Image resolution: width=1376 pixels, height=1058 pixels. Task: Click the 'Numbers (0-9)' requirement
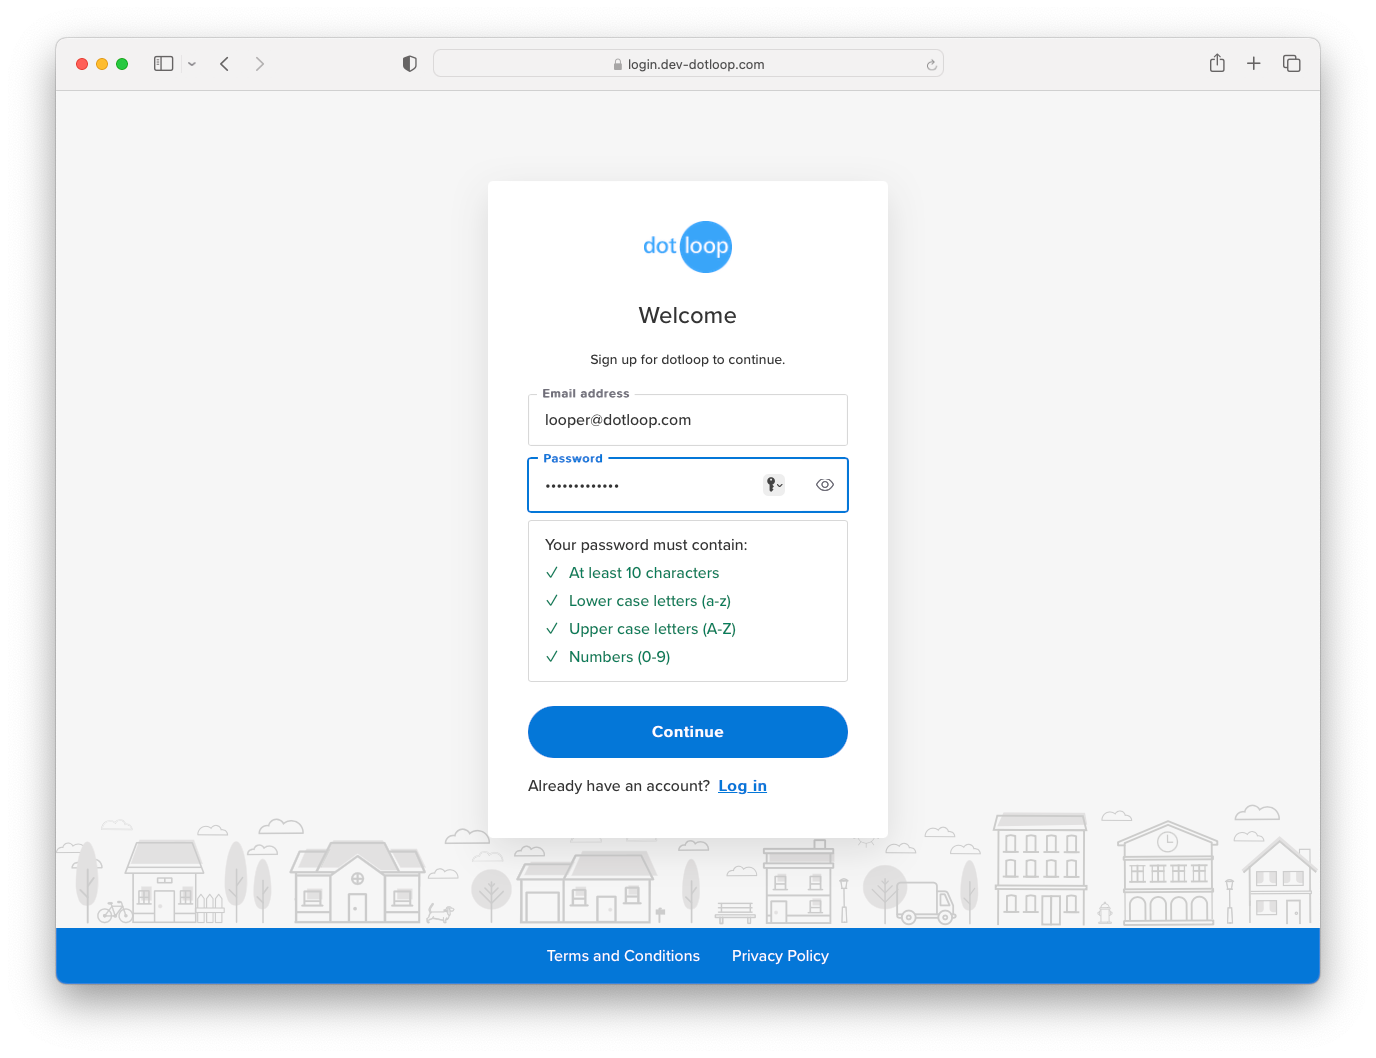coord(619,657)
